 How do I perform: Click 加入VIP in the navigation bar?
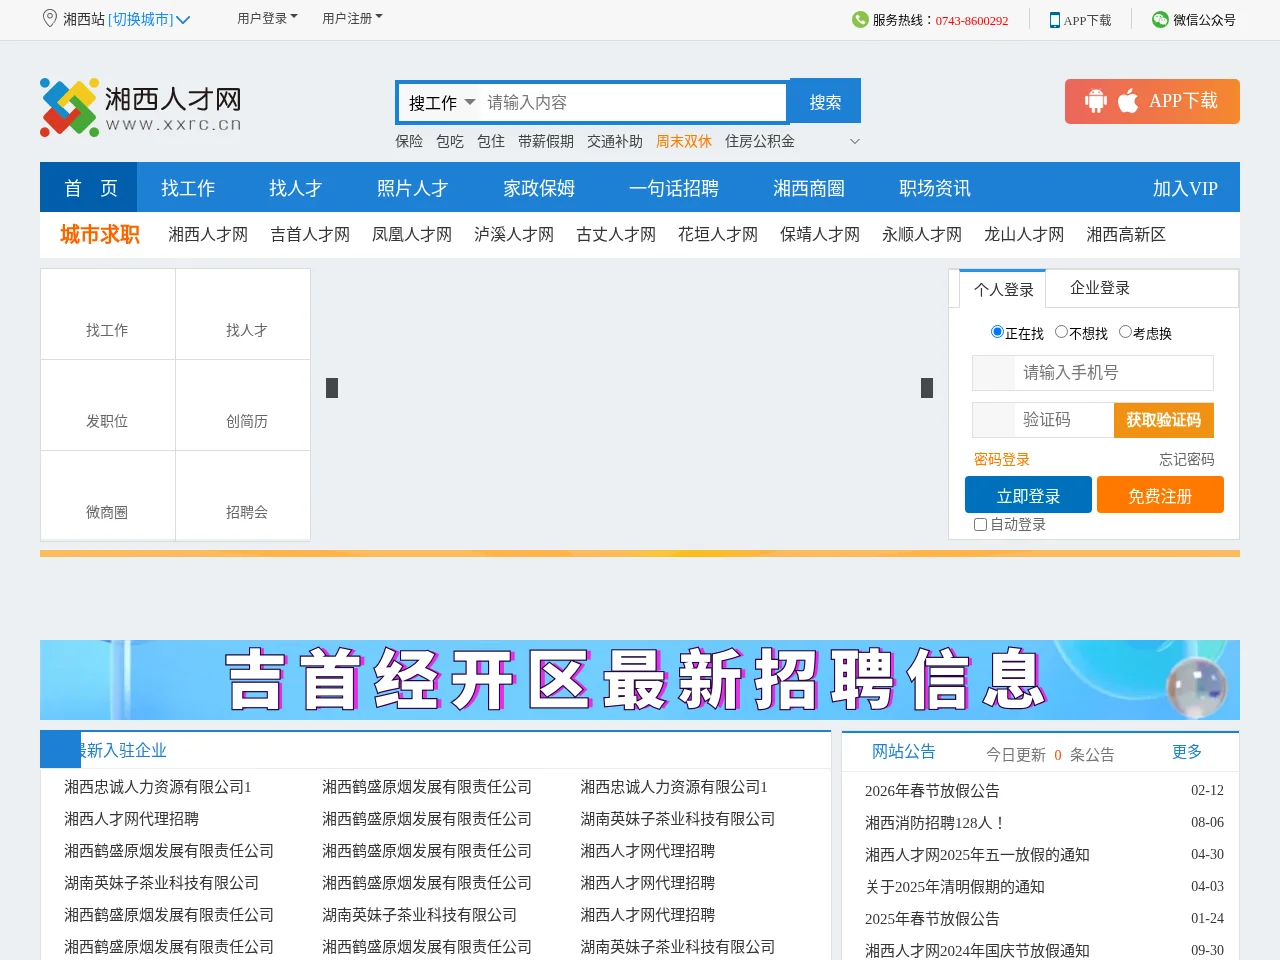pyautogui.click(x=1185, y=188)
